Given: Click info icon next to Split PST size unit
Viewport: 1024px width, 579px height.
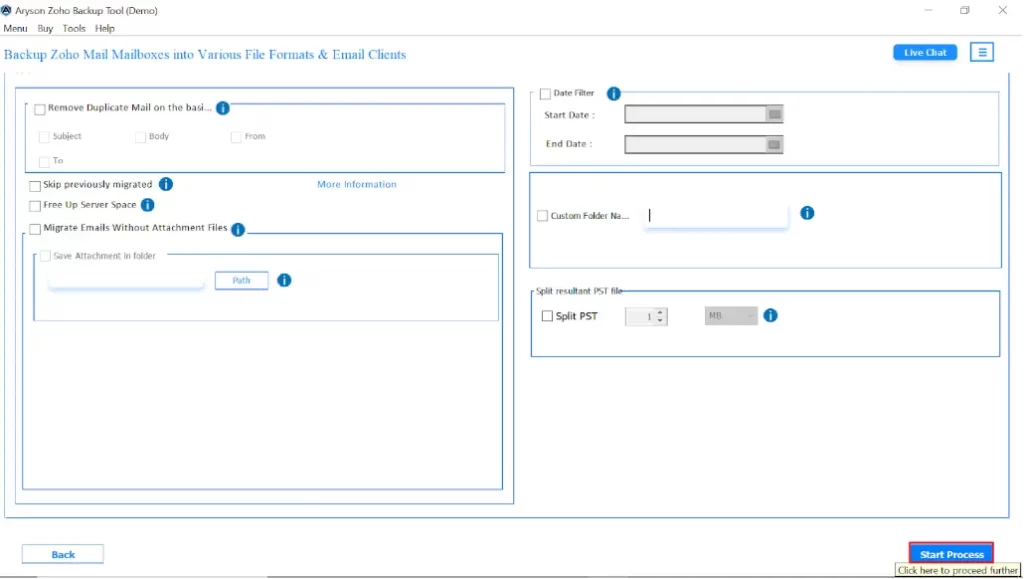Looking at the screenshot, I should click(770, 316).
